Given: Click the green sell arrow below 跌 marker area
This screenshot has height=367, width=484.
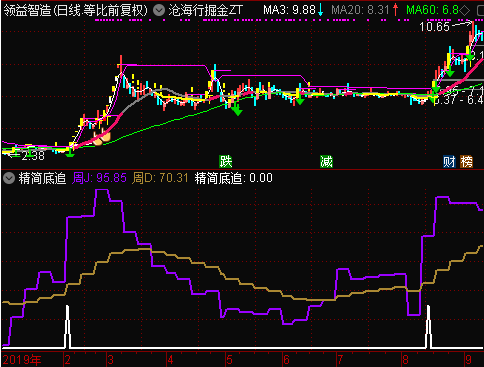Looking at the screenshot, I should [x=237, y=110].
